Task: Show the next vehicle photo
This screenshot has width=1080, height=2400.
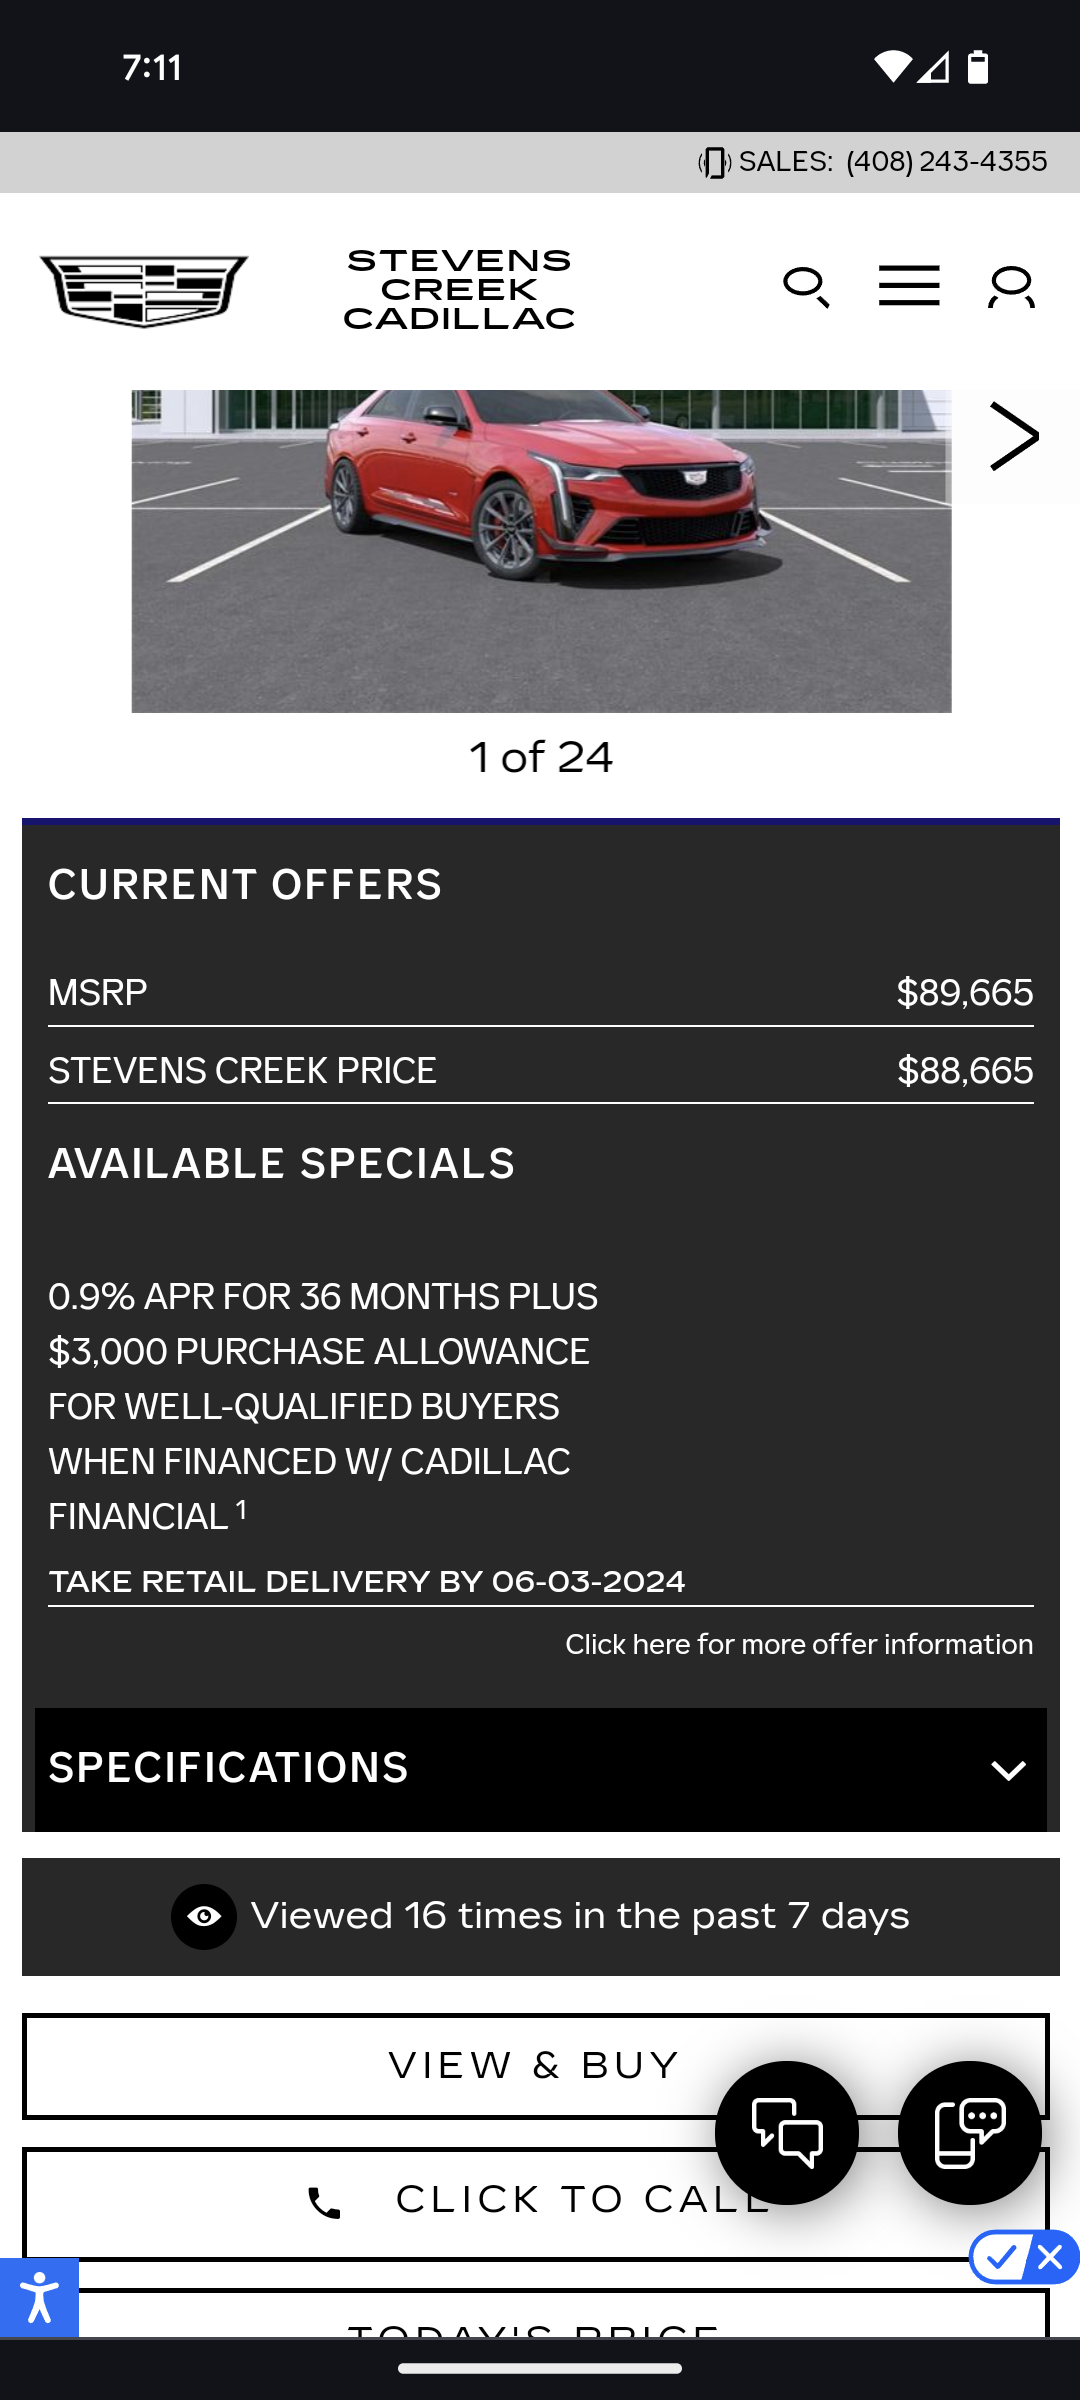Action: tap(1013, 436)
